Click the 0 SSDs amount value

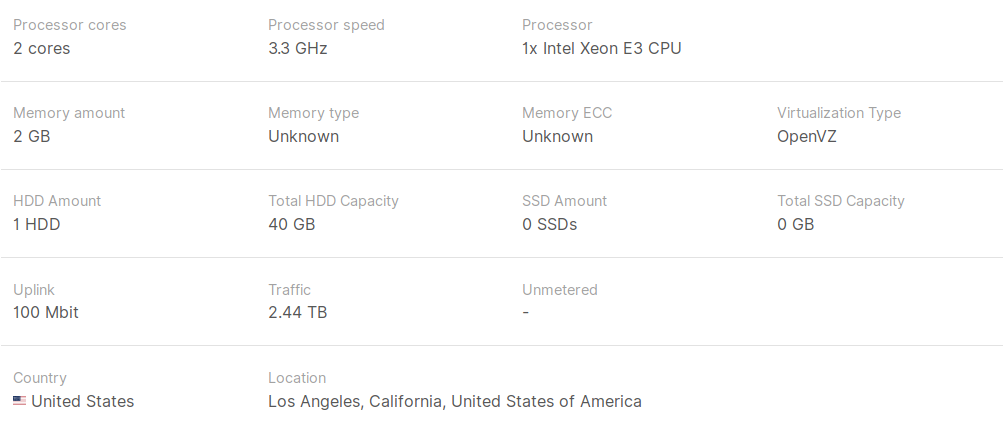[x=549, y=225]
